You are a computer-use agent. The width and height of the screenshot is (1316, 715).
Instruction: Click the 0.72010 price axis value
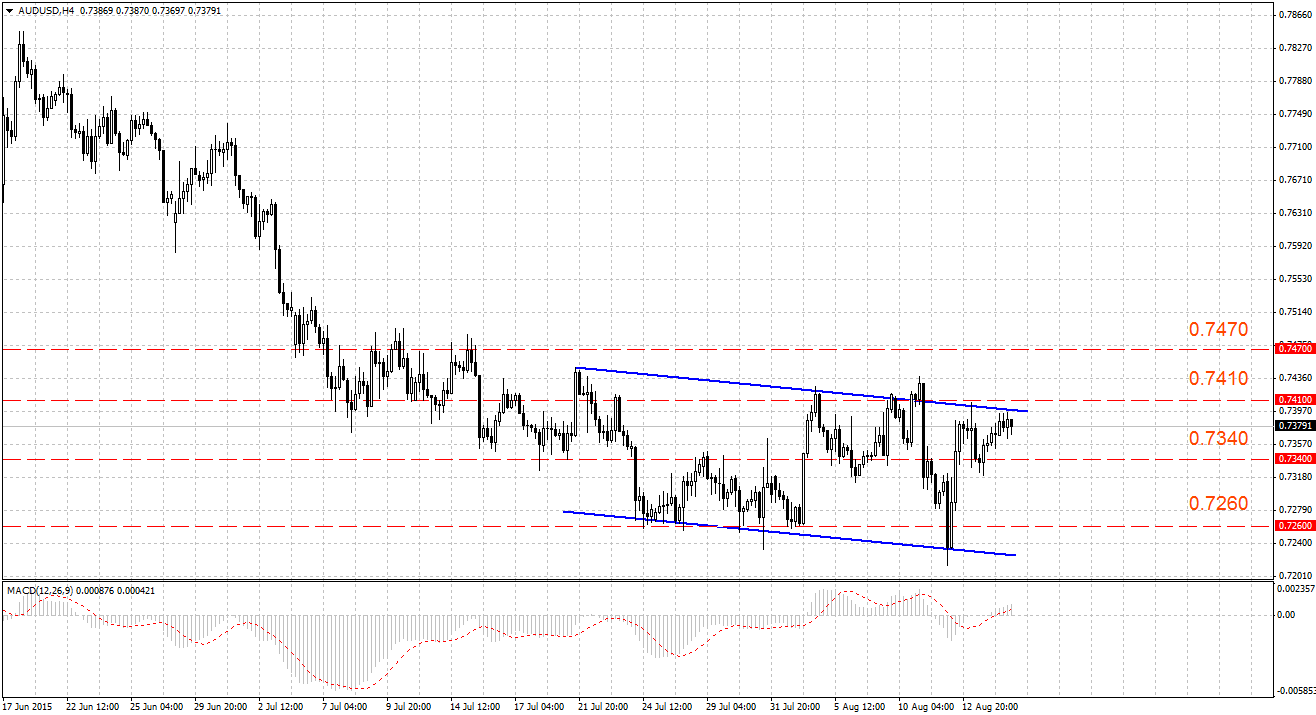pos(1296,575)
